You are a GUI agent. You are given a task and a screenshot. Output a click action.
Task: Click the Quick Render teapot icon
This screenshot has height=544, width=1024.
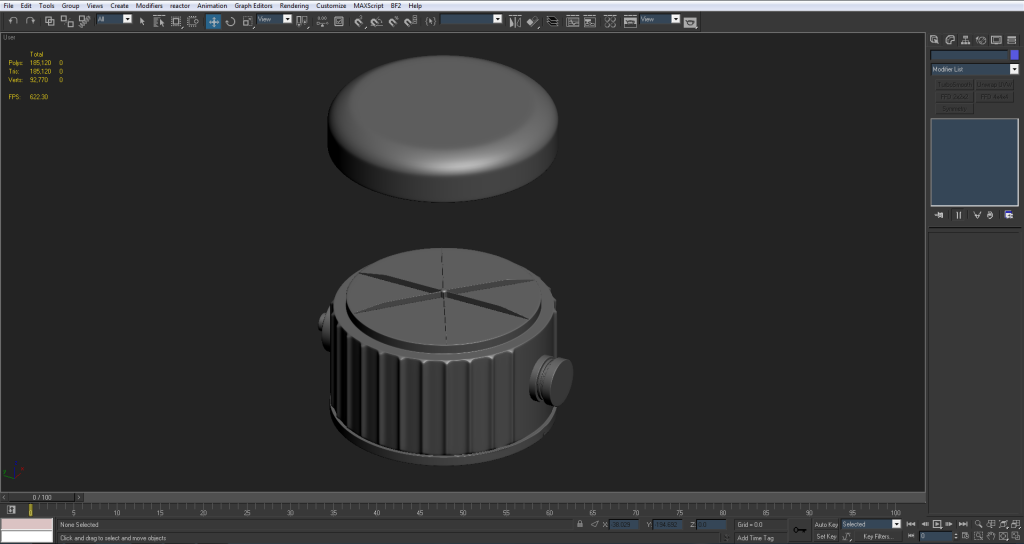690,22
